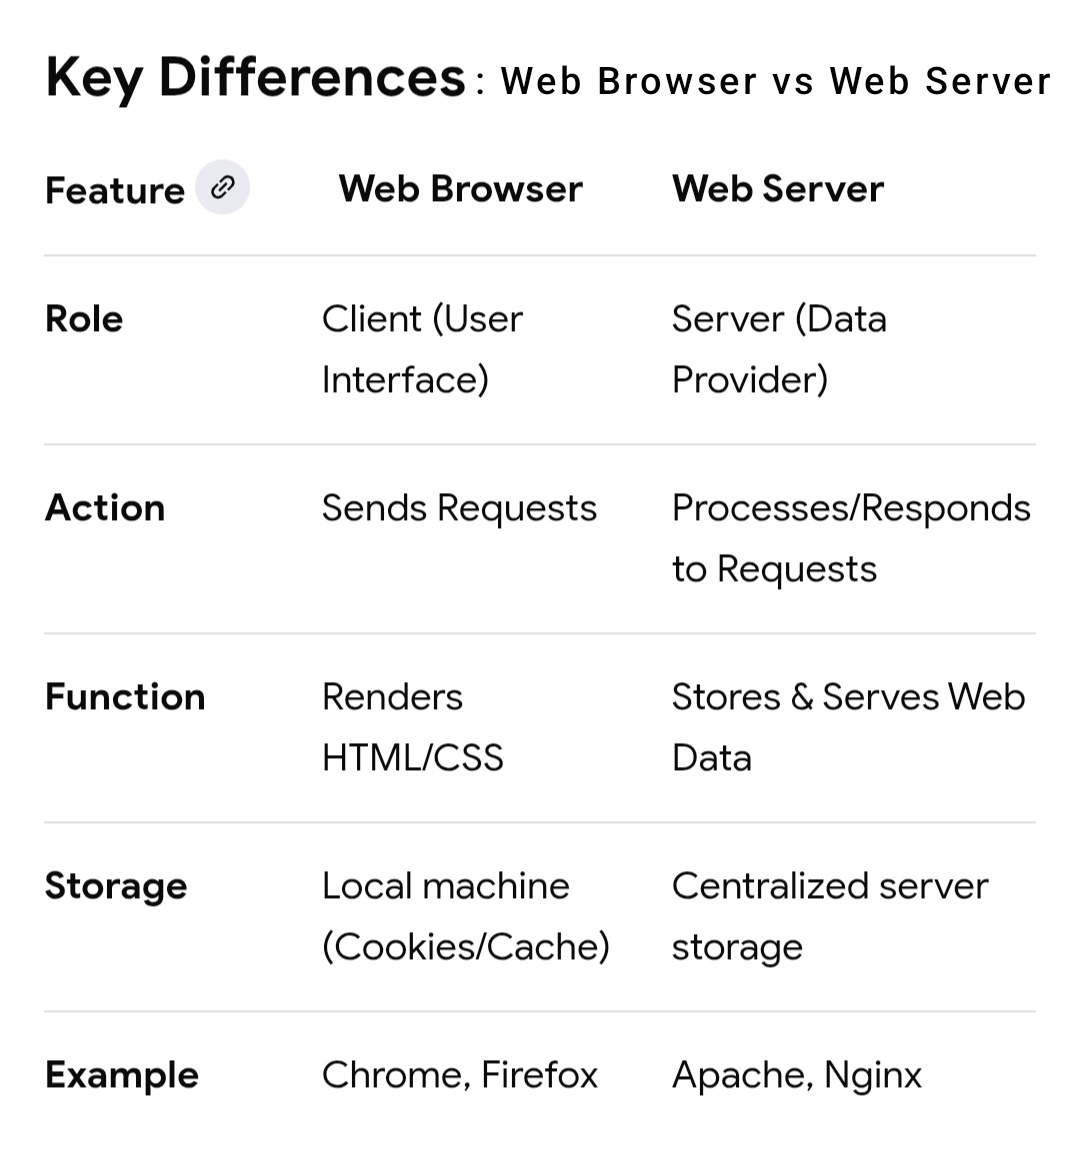1080x1169 pixels.
Task: Click the Stores & Serves Web Data cell
Action: pos(848,727)
